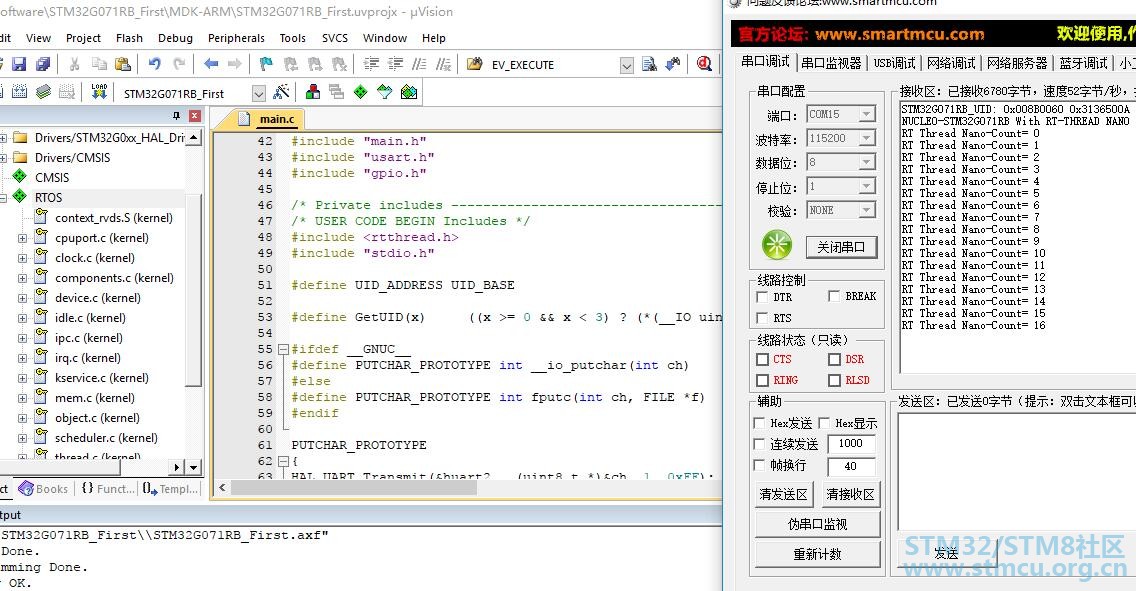The height and width of the screenshot is (591, 1136).
Task: Enable the 连续发送 checkbox
Action: 760,444
